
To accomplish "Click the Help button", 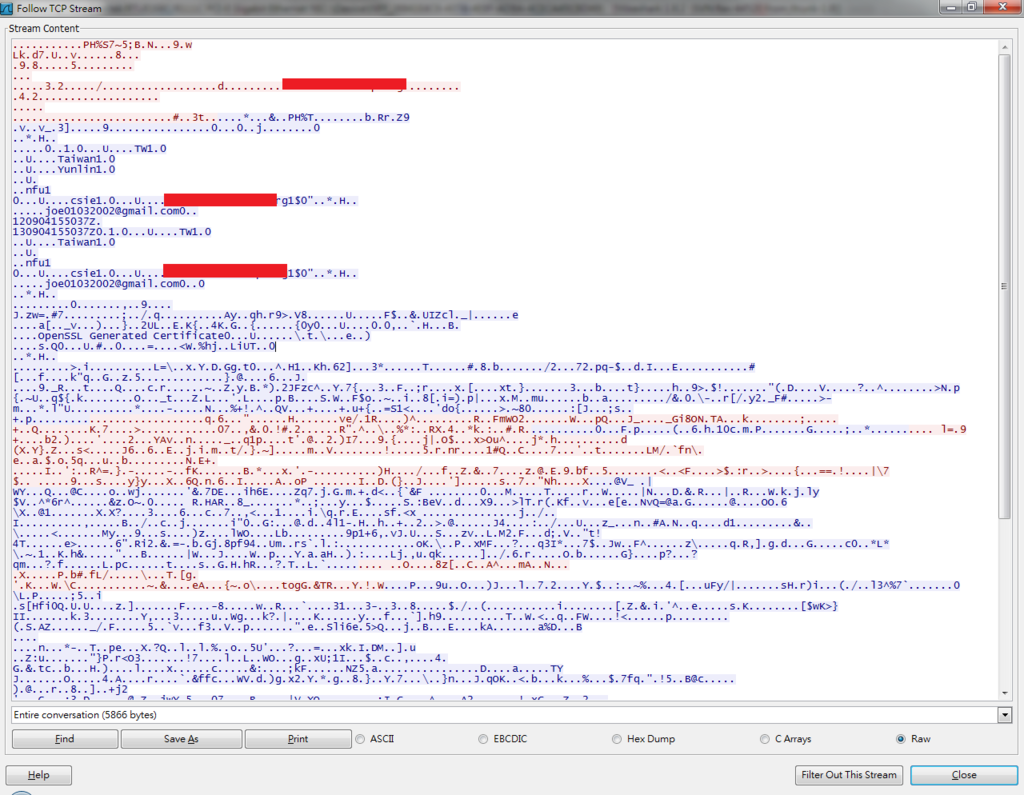I will pos(39,775).
